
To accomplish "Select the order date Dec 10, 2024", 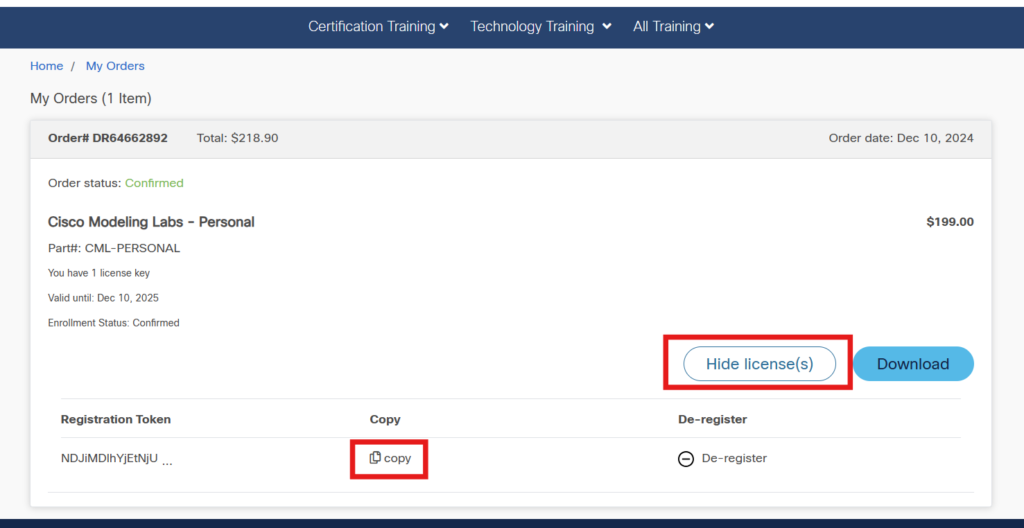I will pyautogui.click(x=901, y=139).
